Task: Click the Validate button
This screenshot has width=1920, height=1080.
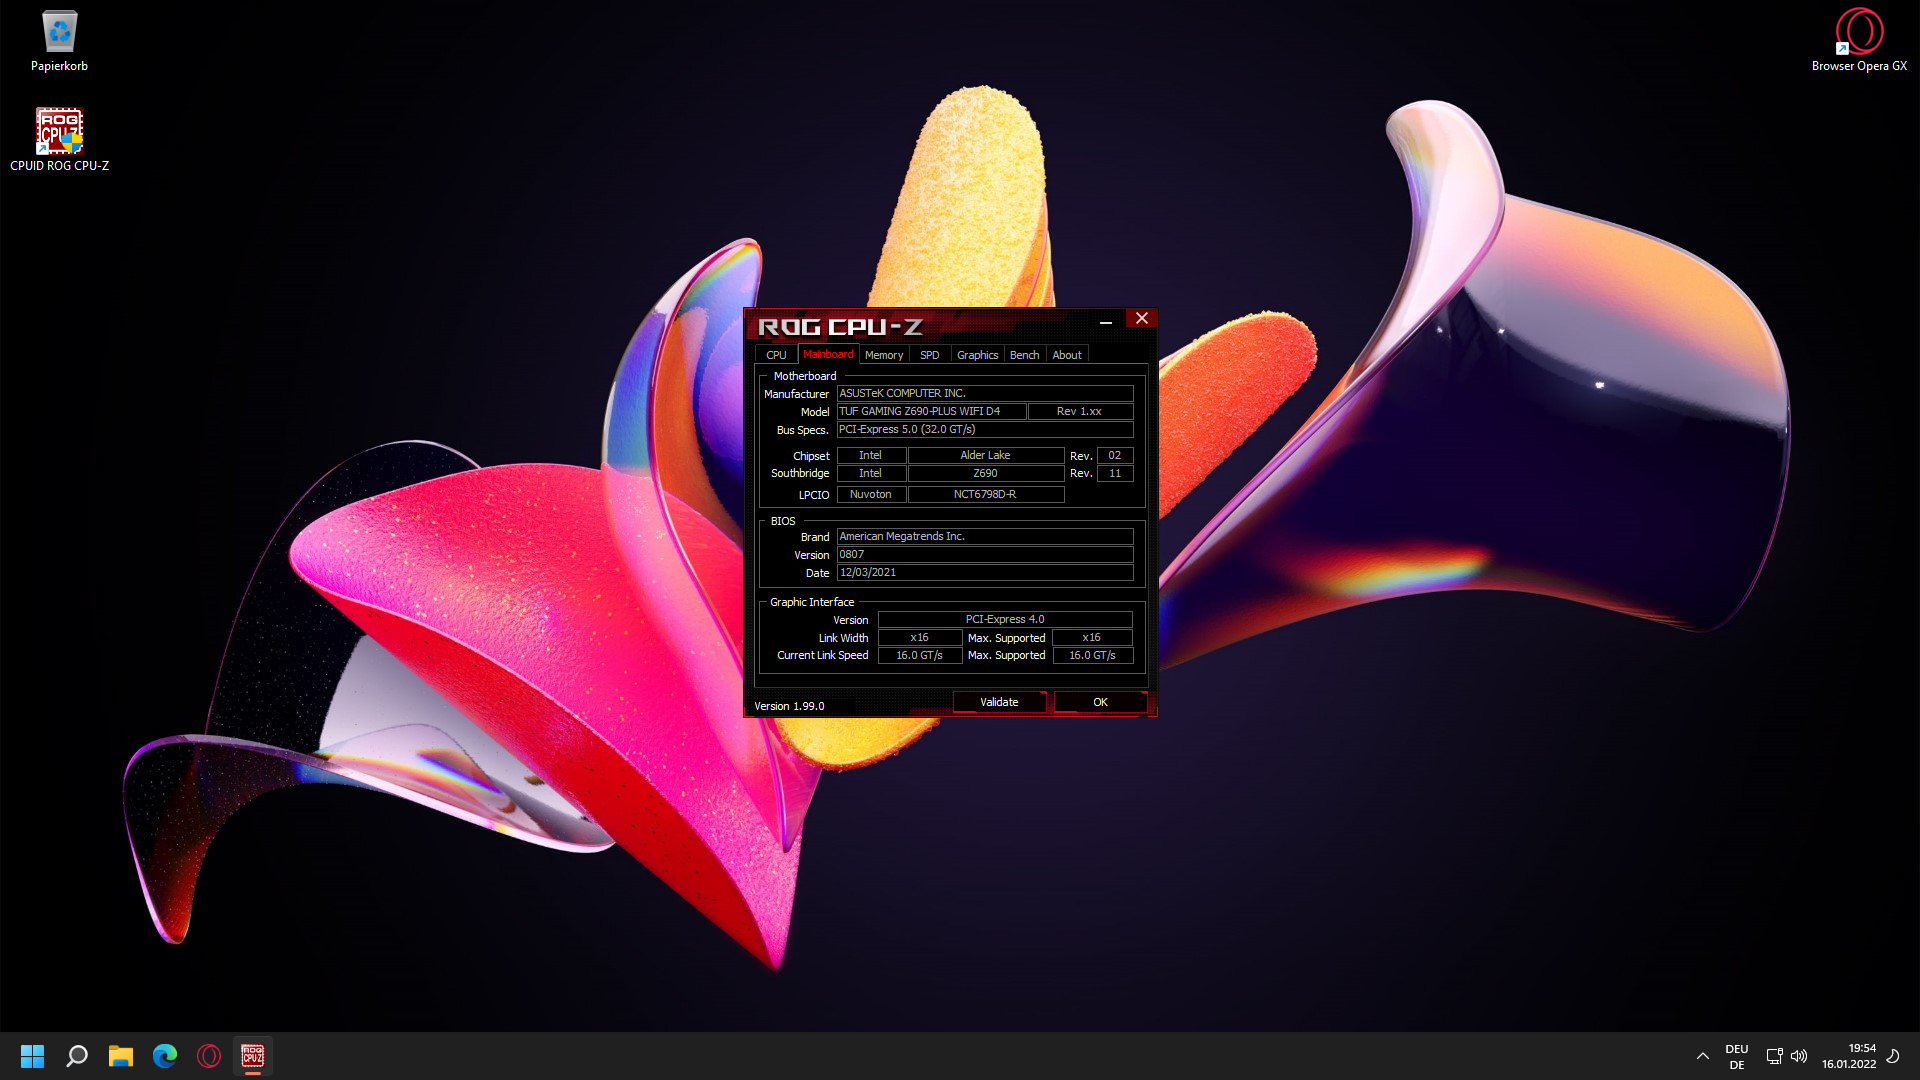Action: click(x=999, y=702)
